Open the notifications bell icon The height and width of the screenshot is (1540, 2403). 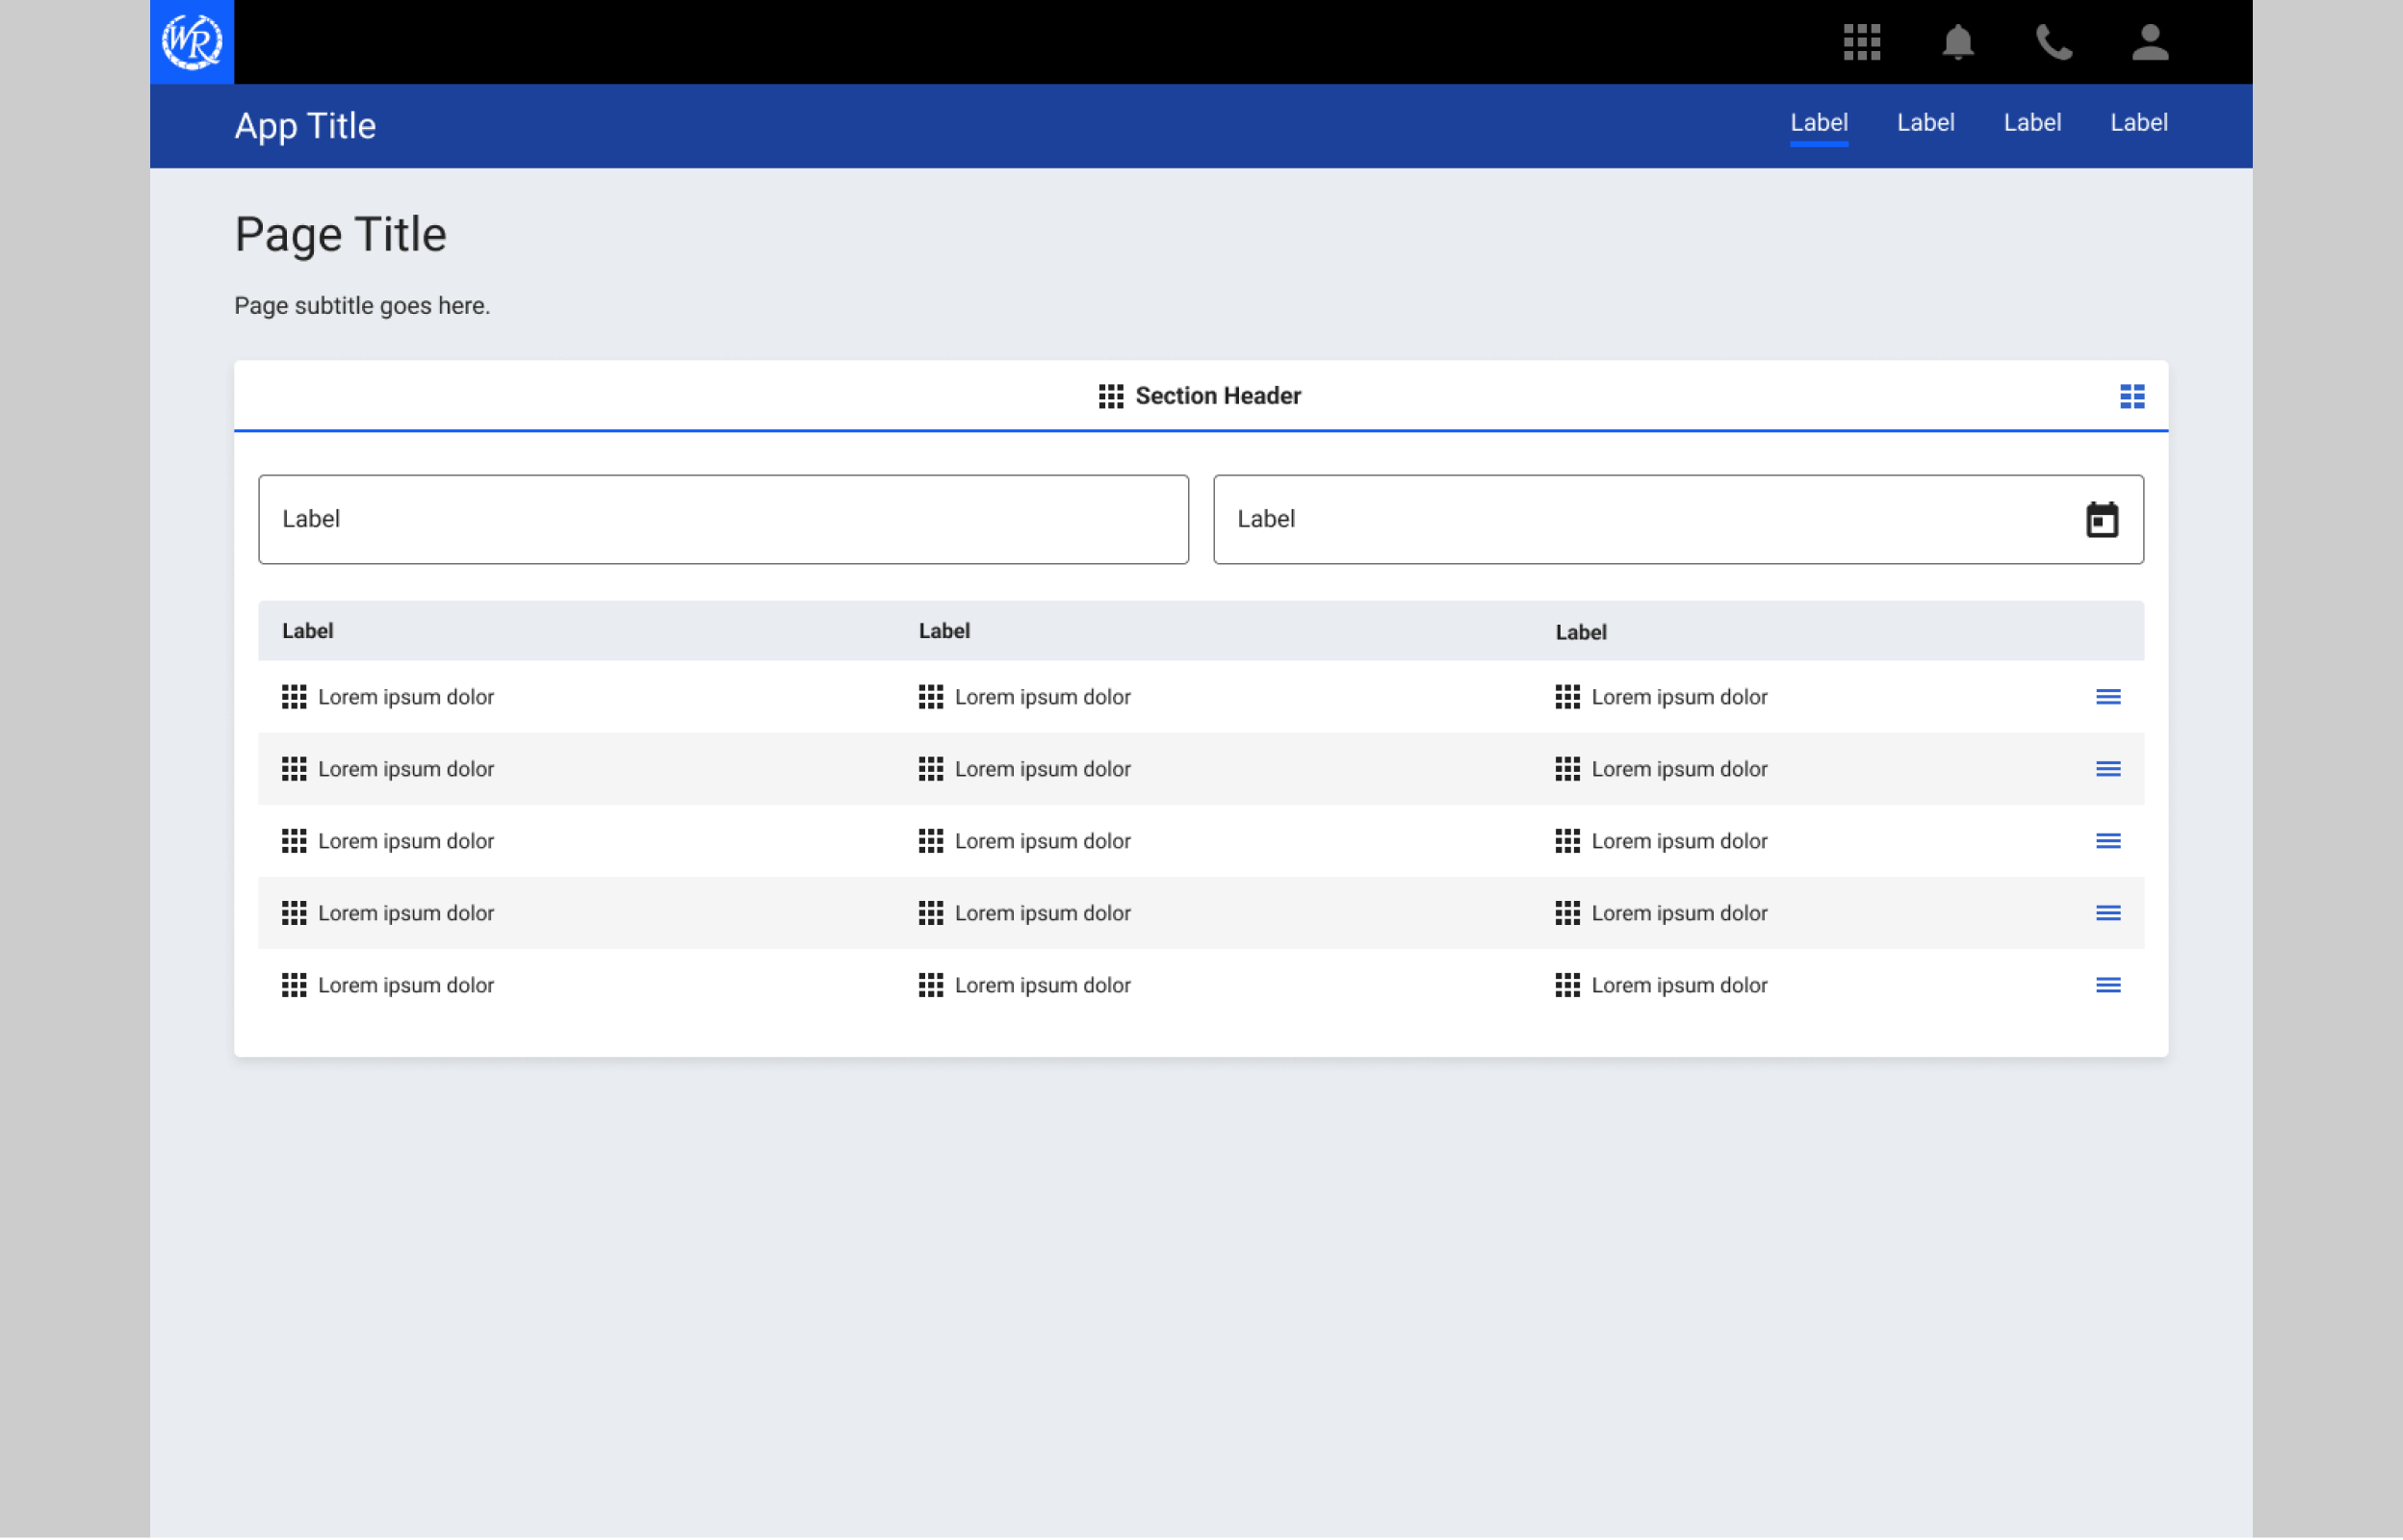(x=1957, y=42)
